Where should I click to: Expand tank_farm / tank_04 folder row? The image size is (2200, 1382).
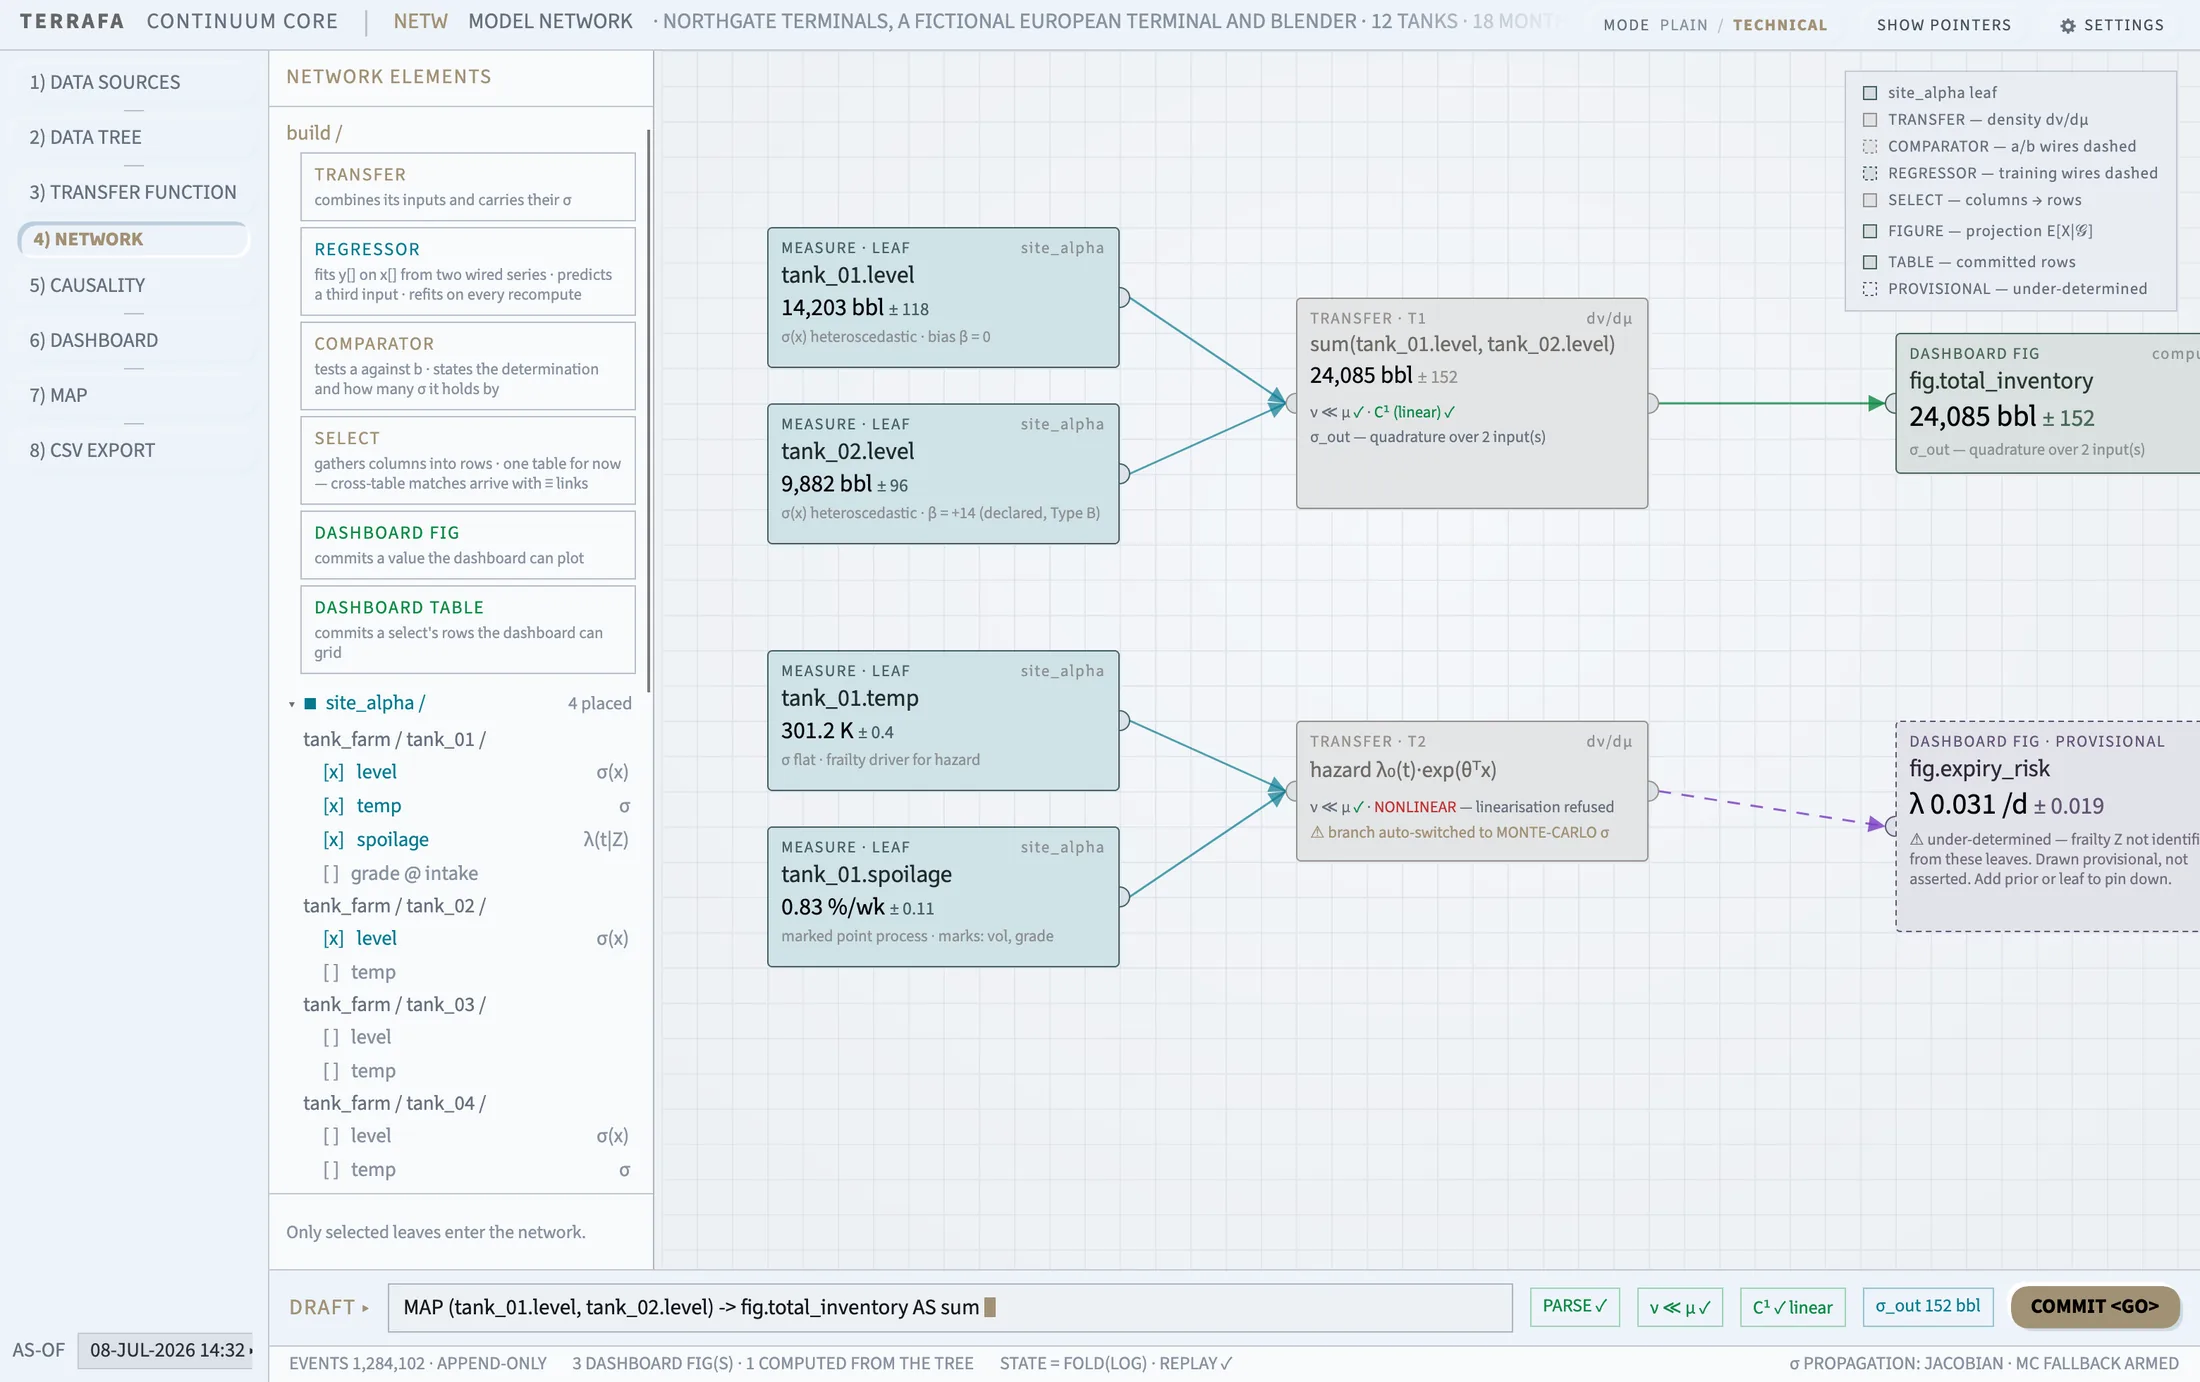tap(394, 1104)
